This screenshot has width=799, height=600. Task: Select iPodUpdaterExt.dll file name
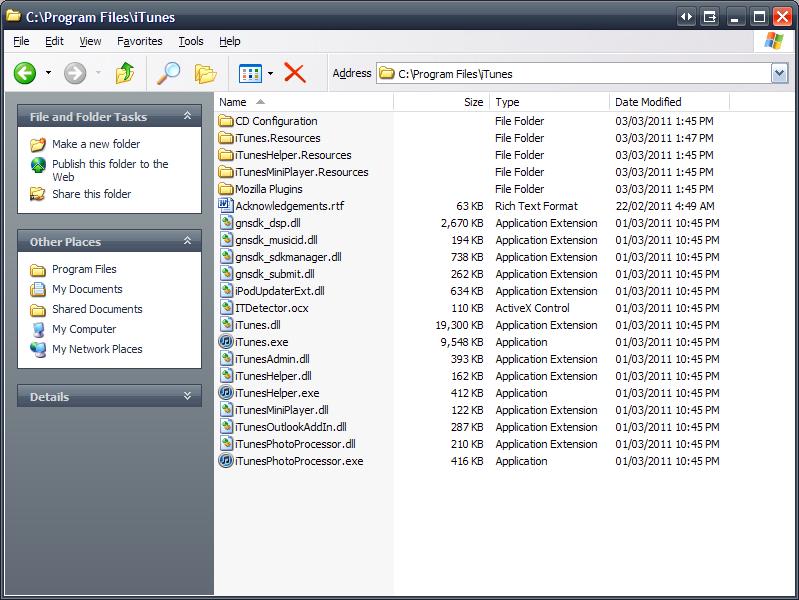click(x=280, y=291)
